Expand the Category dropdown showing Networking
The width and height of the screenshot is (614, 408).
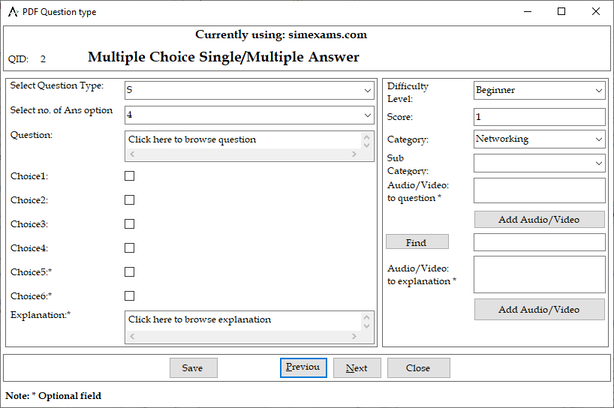coord(539,139)
